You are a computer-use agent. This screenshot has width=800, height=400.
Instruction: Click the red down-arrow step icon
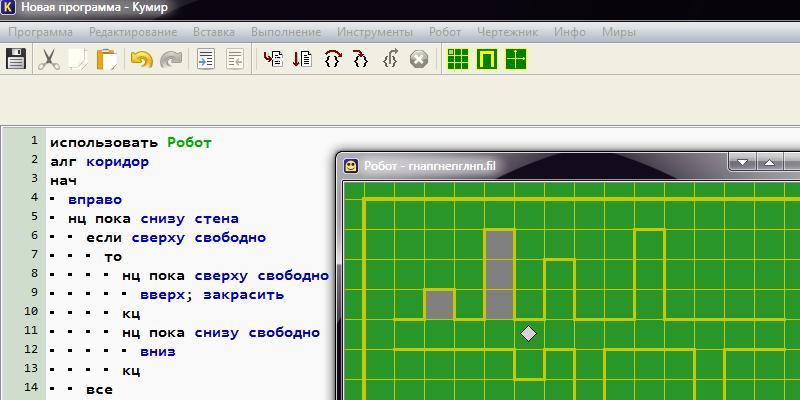click(301, 59)
